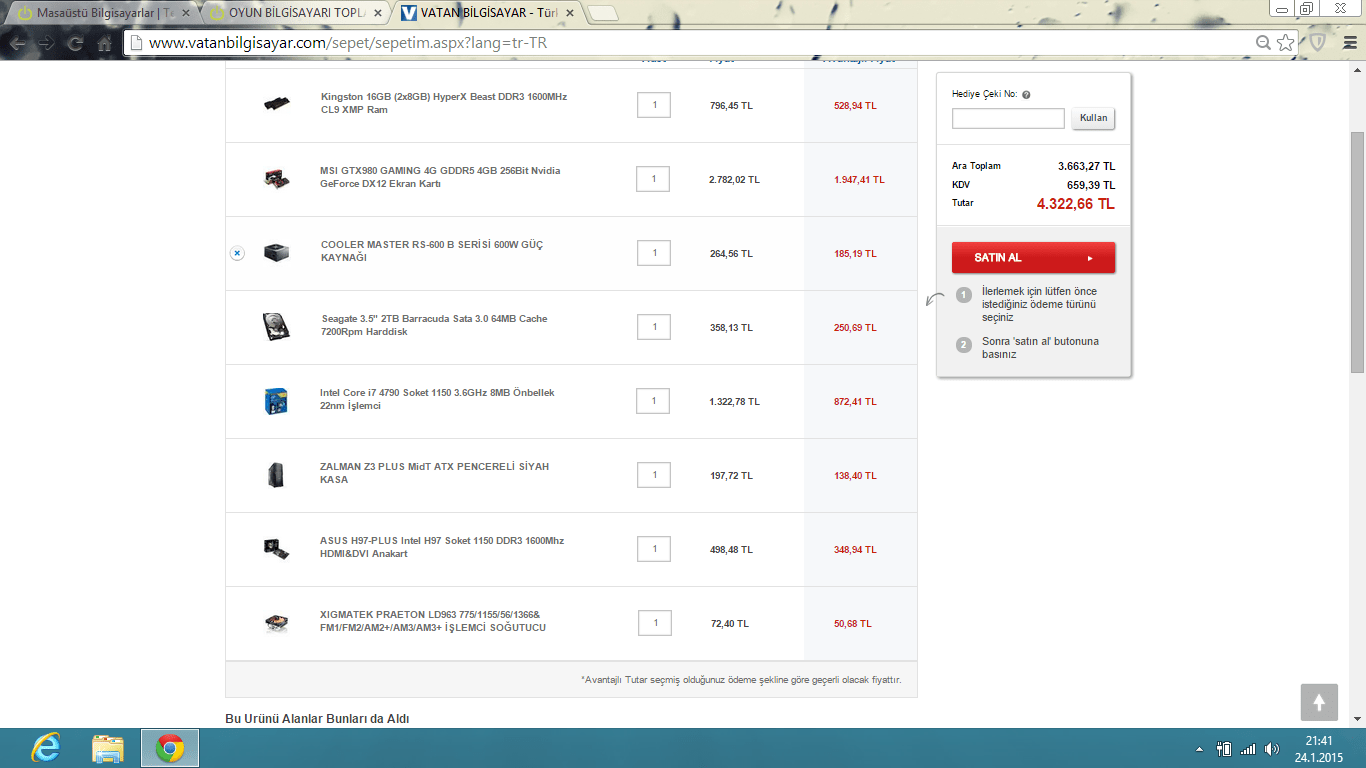This screenshot has height=768, width=1366.
Task: Edit quantity for the Intel Core i7
Action: (653, 401)
